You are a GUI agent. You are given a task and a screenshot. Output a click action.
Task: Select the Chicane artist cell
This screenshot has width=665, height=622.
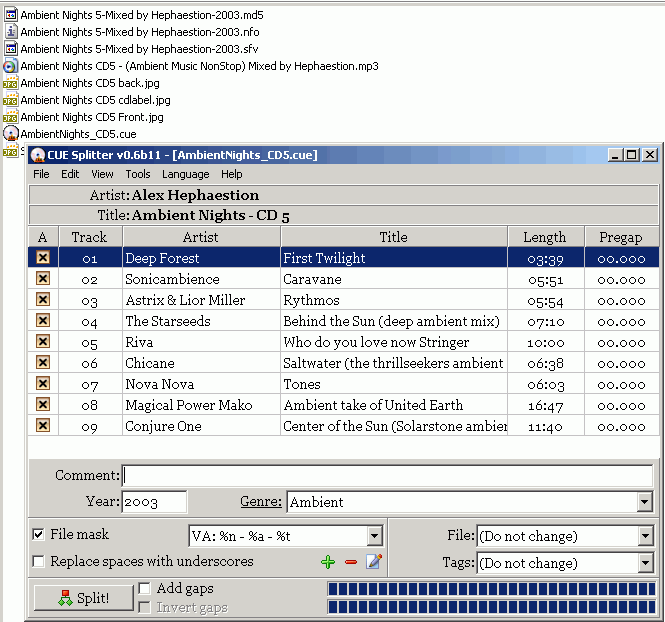click(201, 363)
